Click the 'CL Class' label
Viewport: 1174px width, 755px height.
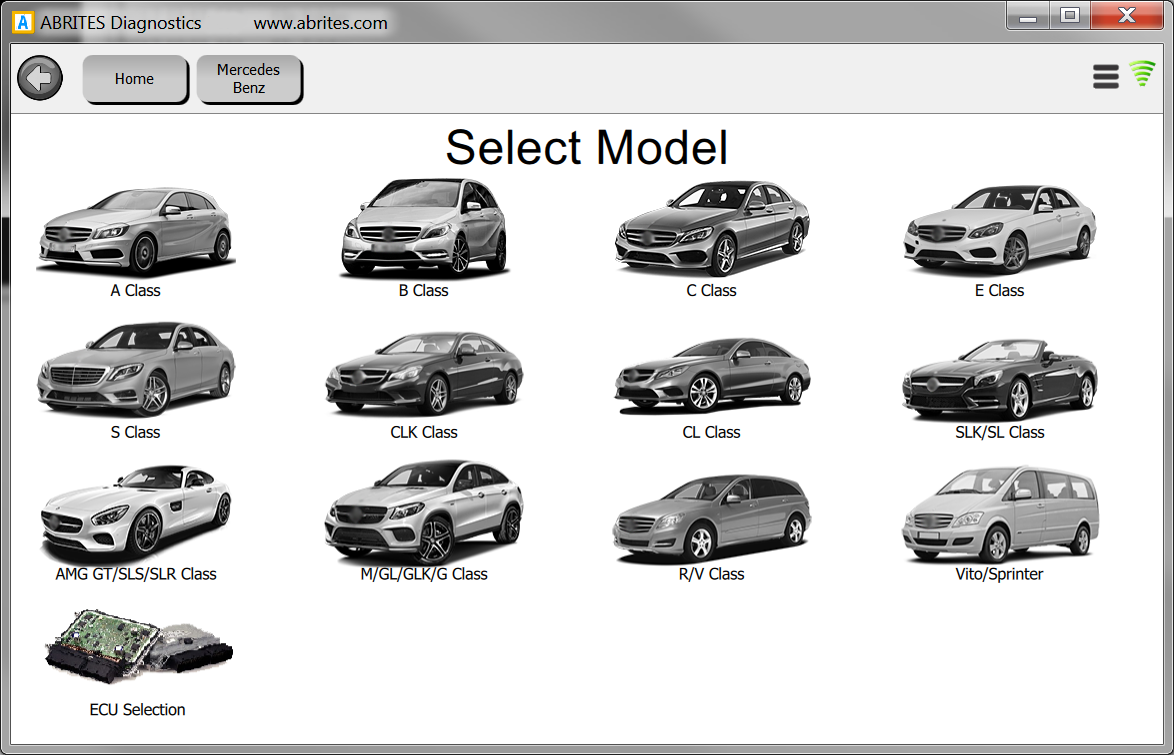(711, 432)
